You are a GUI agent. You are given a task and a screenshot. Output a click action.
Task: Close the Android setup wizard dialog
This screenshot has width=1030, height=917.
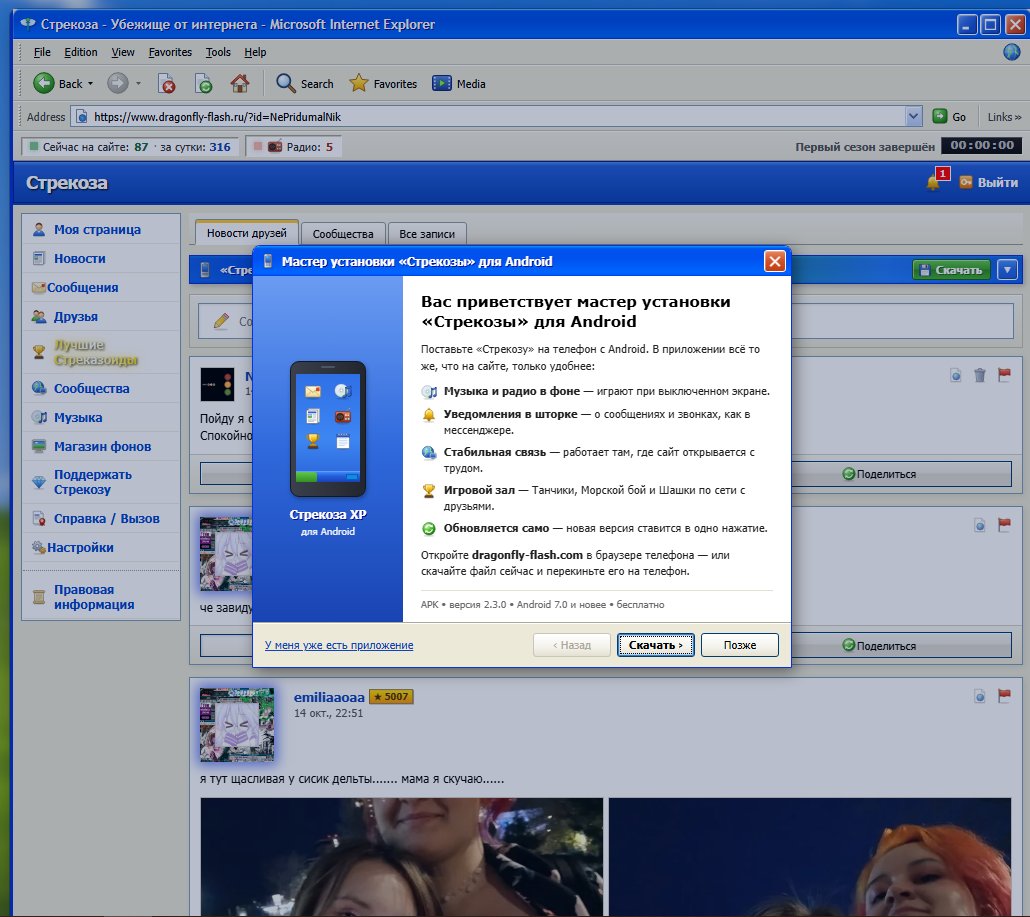775,261
